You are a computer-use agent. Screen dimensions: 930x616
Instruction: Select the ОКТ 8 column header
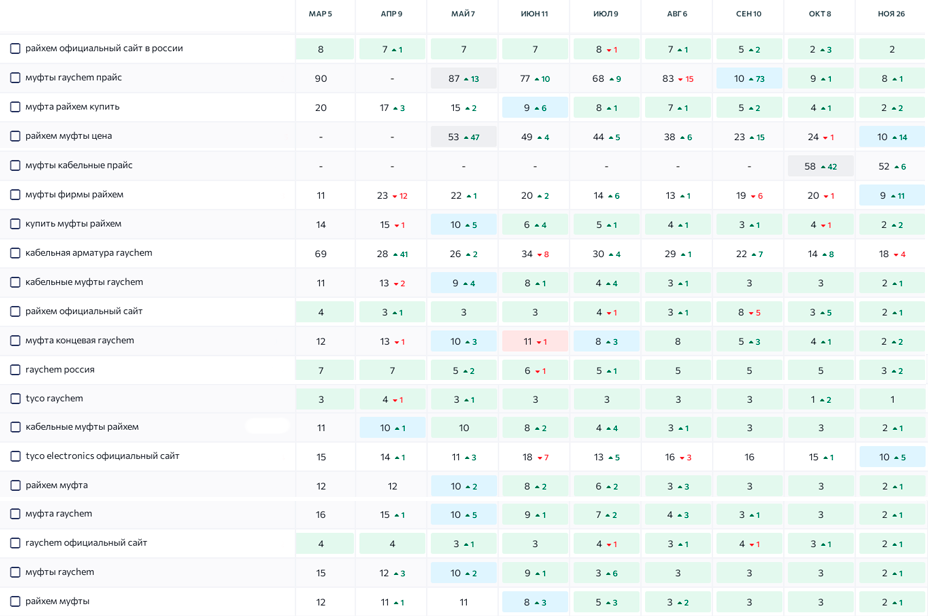coord(820,14)
